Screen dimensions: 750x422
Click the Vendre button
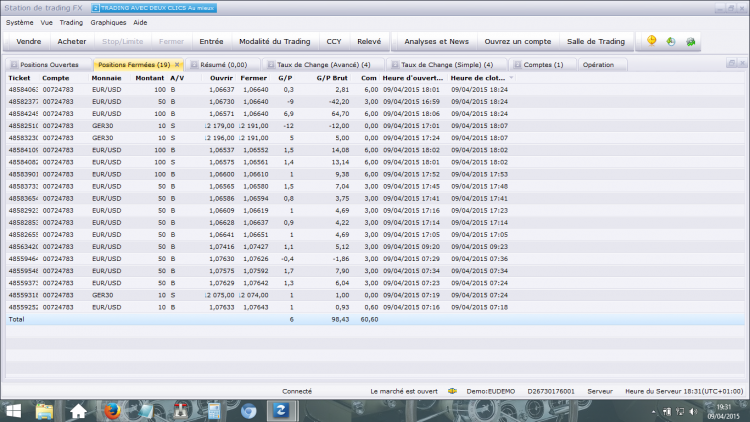pos(29,42)
